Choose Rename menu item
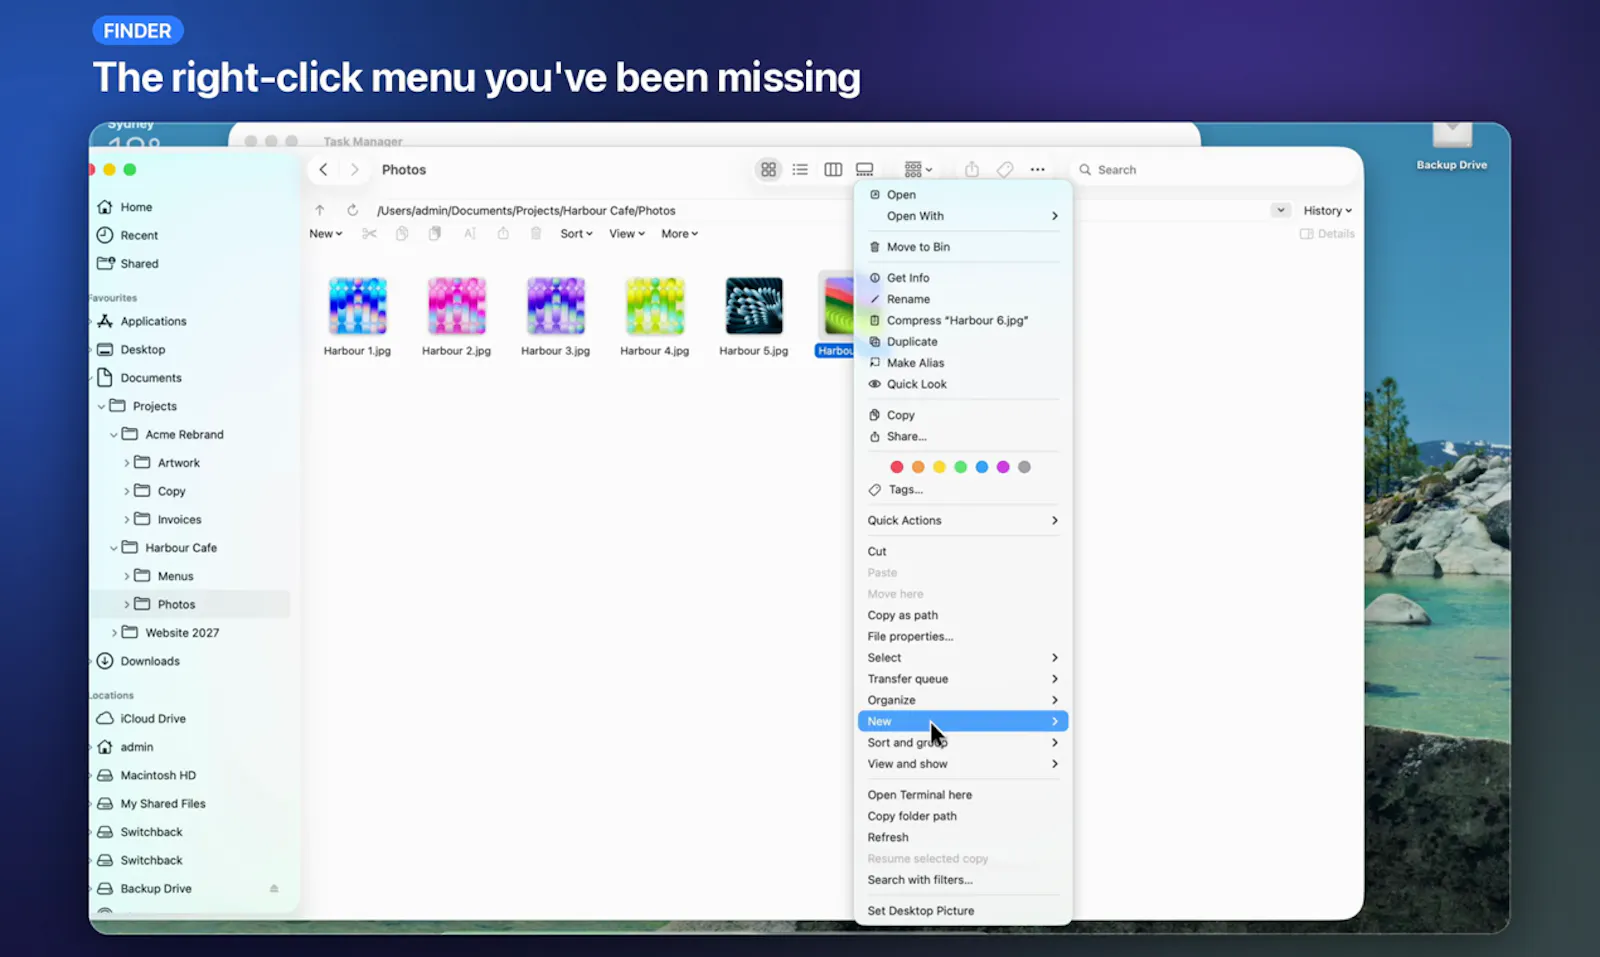The height and width of the screenshot is (957, 1600). click(963, 299)
